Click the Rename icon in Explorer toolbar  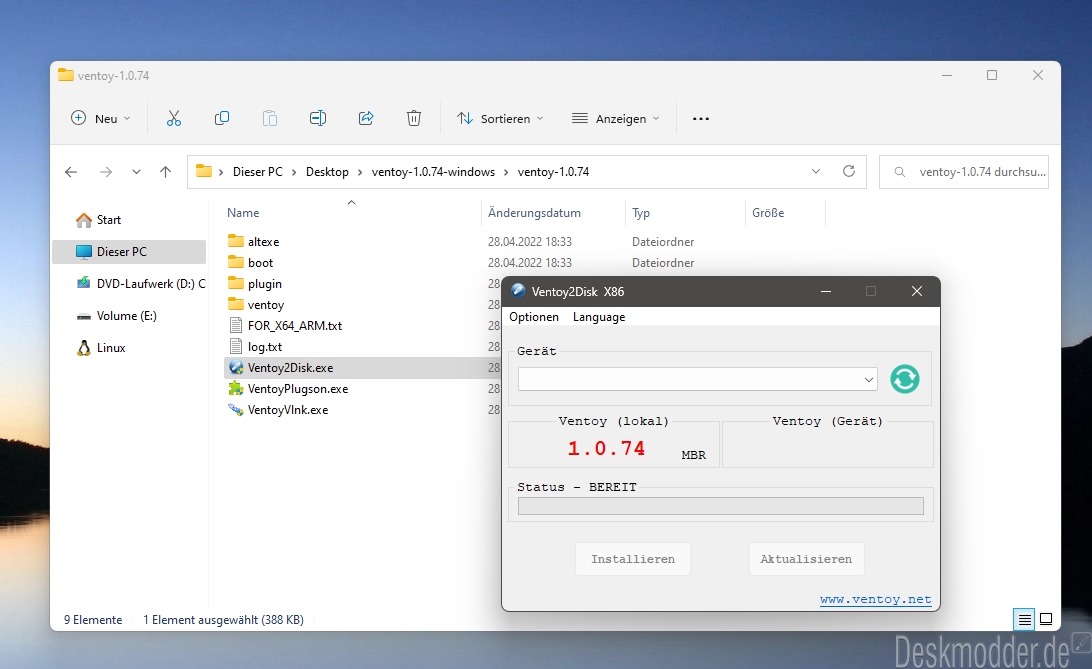click(x=318, y=118)
